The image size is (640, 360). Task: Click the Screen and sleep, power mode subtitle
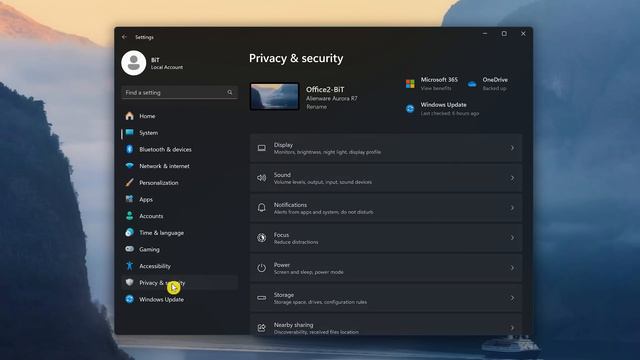[309, 272]
